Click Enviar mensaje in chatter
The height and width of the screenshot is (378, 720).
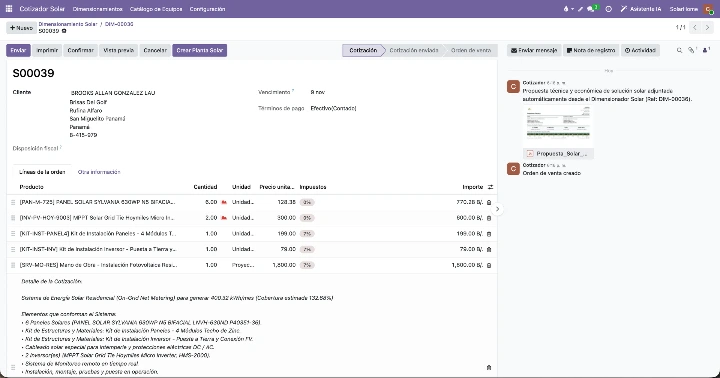(534, 50)
